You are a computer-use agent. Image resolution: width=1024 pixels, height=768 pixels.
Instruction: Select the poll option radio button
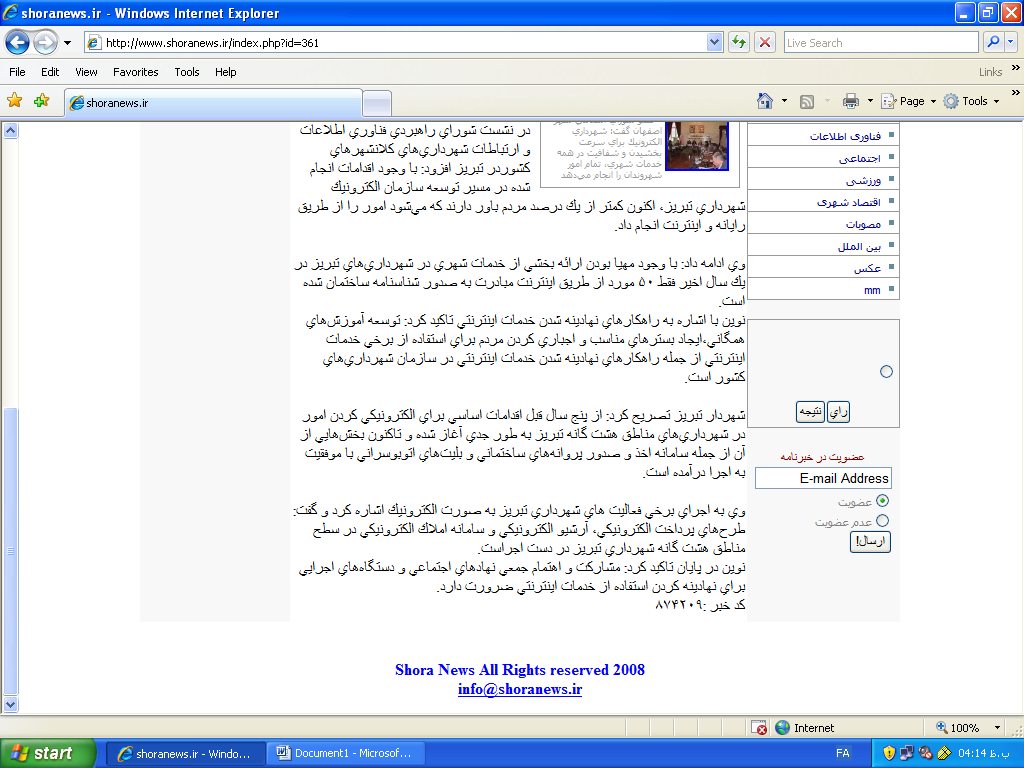[x=886, y=372]
